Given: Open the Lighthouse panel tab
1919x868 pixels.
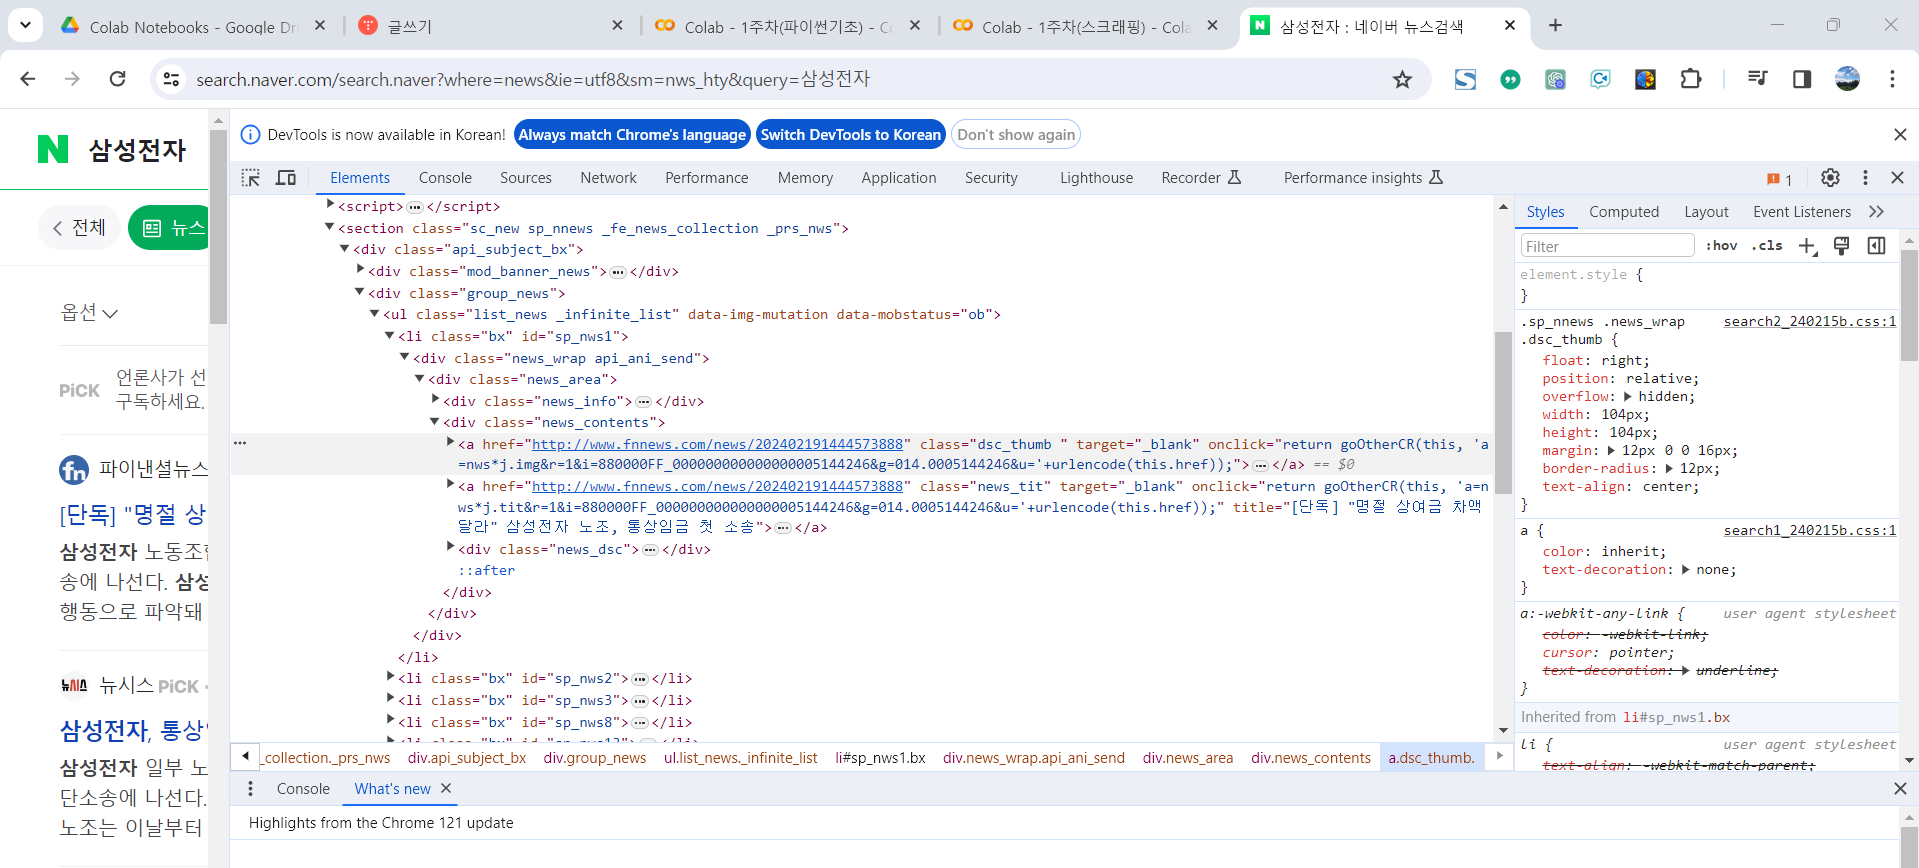Looking at the screenshot, I should [x=1096, y=178].
